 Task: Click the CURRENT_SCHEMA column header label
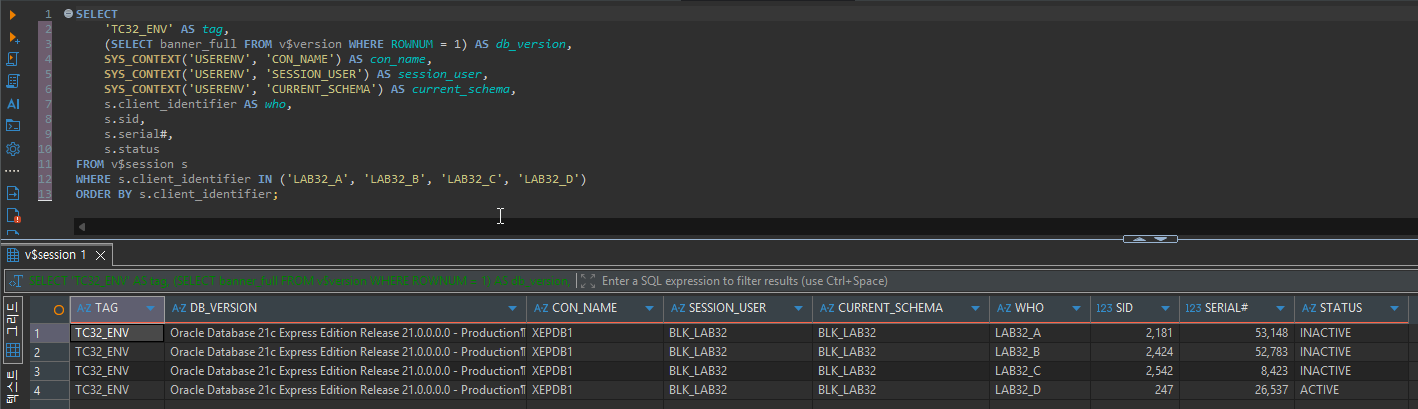coord(890,308)
